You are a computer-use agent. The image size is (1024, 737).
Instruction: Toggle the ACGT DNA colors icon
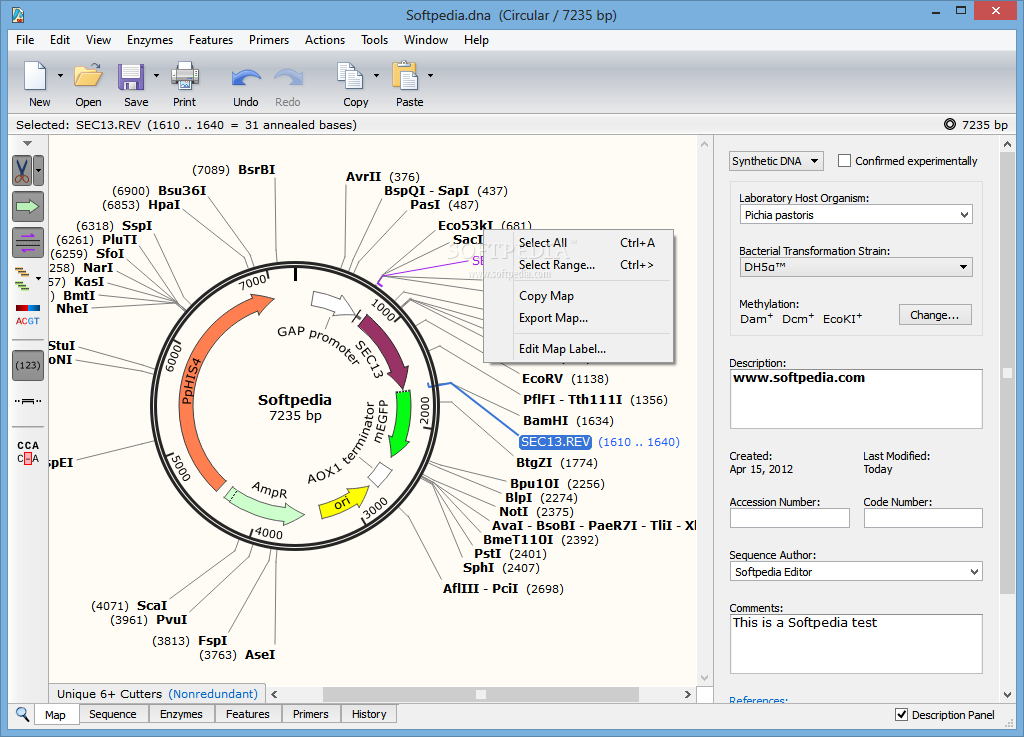point(27,314)
